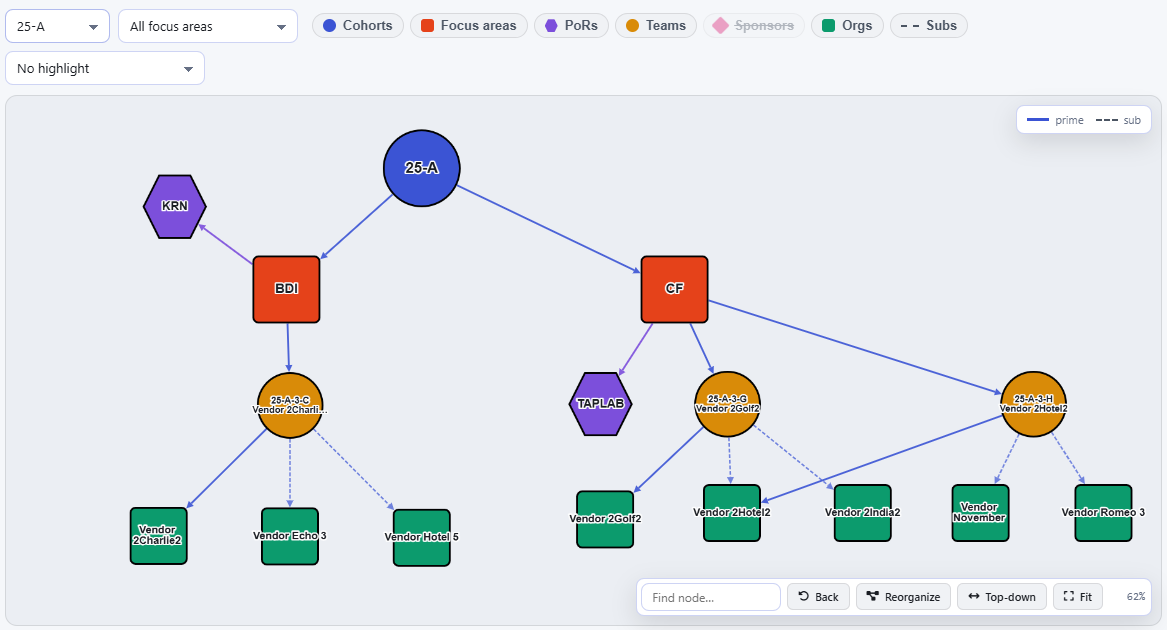Screen dimensions: 1167x630
Task: Click the Back button
Action: (x=818, y=596)
